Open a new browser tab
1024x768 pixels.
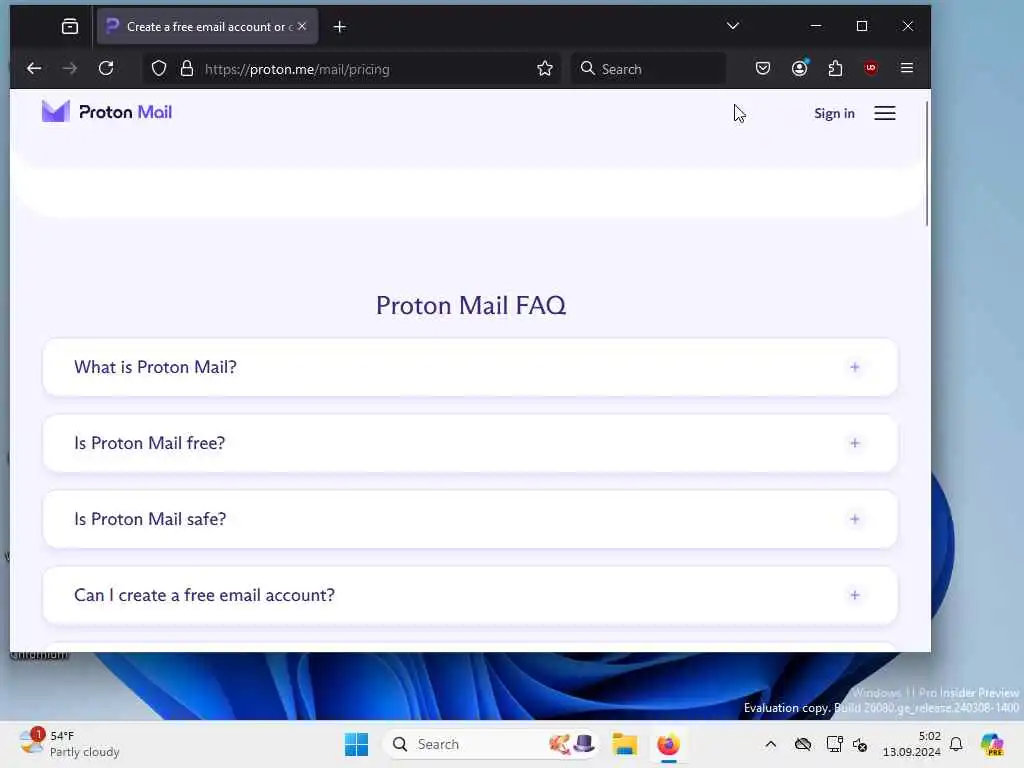[340, 27]
